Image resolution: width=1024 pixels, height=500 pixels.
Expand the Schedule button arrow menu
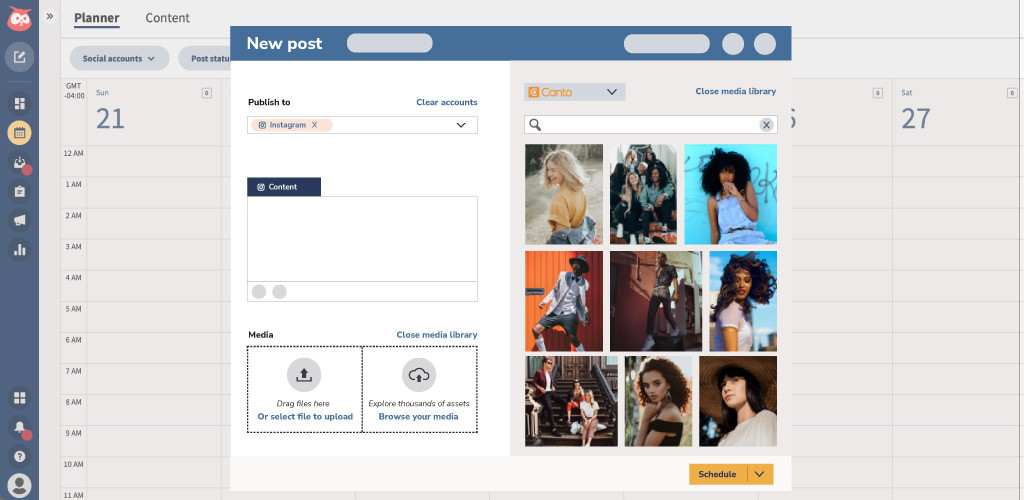pyautogui.click(x=759, y=475)
